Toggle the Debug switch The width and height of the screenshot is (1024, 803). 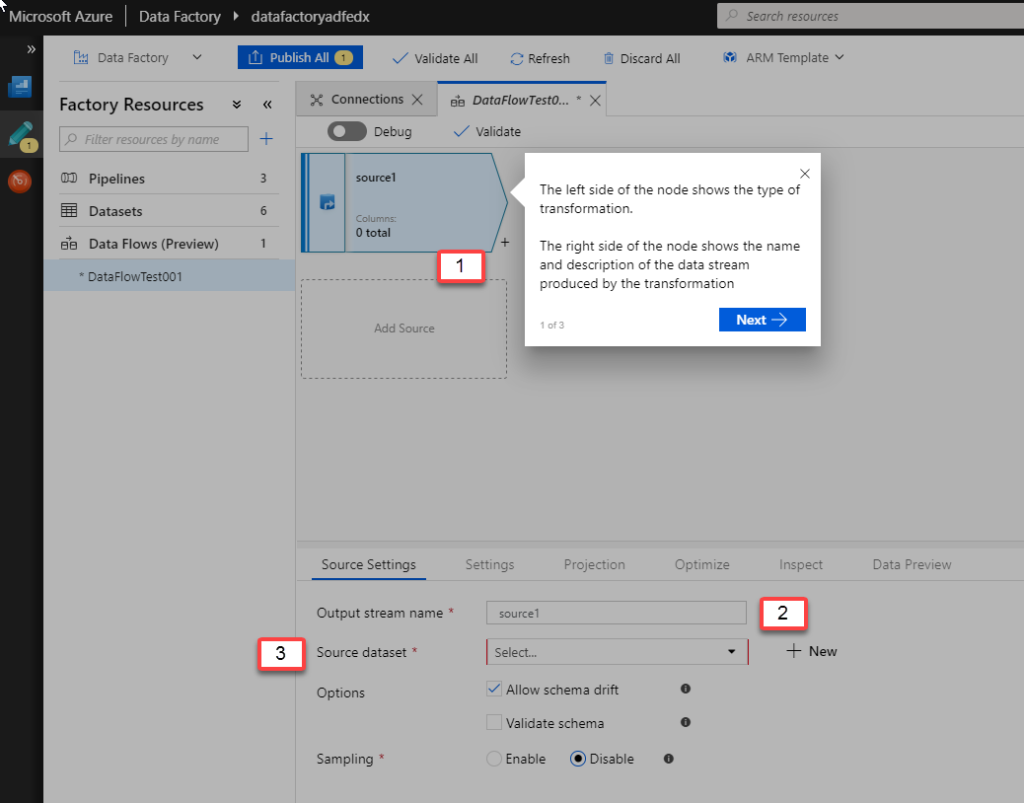coord(347,131)
